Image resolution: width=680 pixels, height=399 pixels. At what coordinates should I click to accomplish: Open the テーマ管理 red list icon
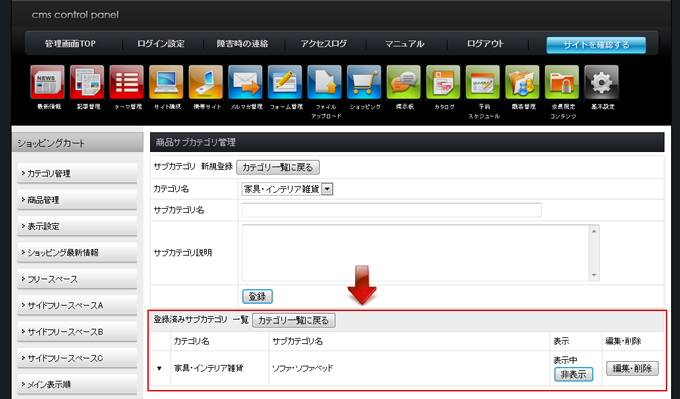pos(127,82)
